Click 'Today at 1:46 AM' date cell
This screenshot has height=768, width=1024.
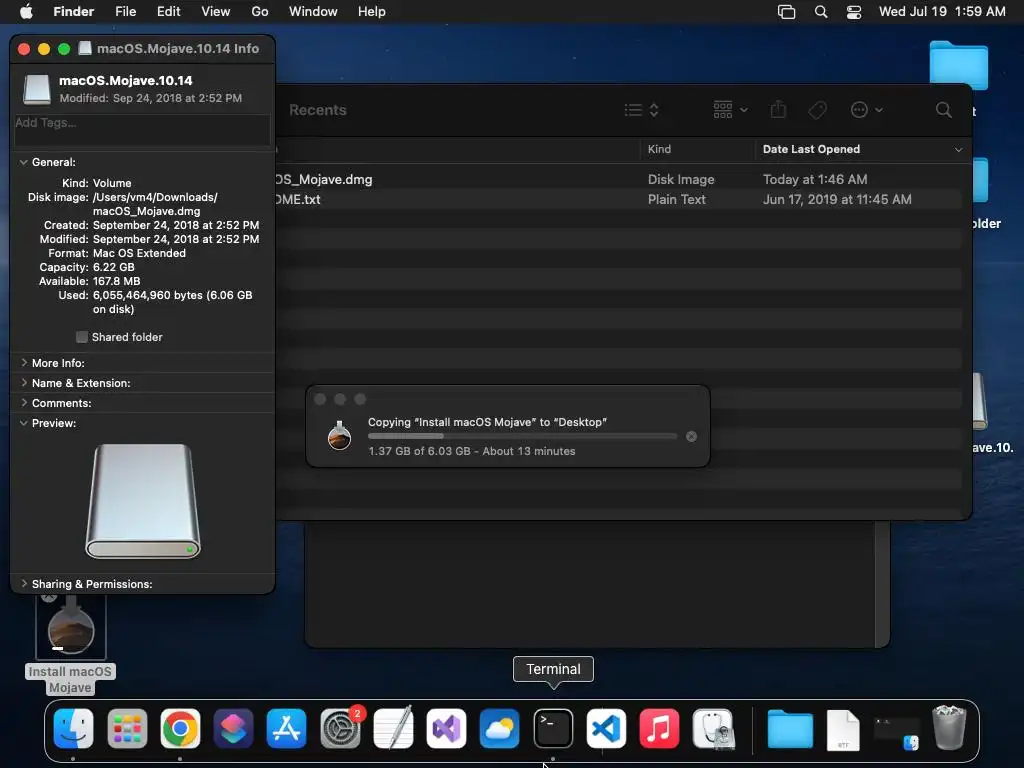pos(815,179)
